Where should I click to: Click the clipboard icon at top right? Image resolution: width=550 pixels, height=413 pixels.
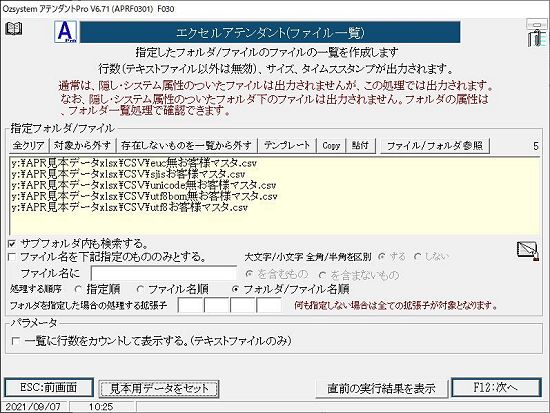tap(537, 37)
